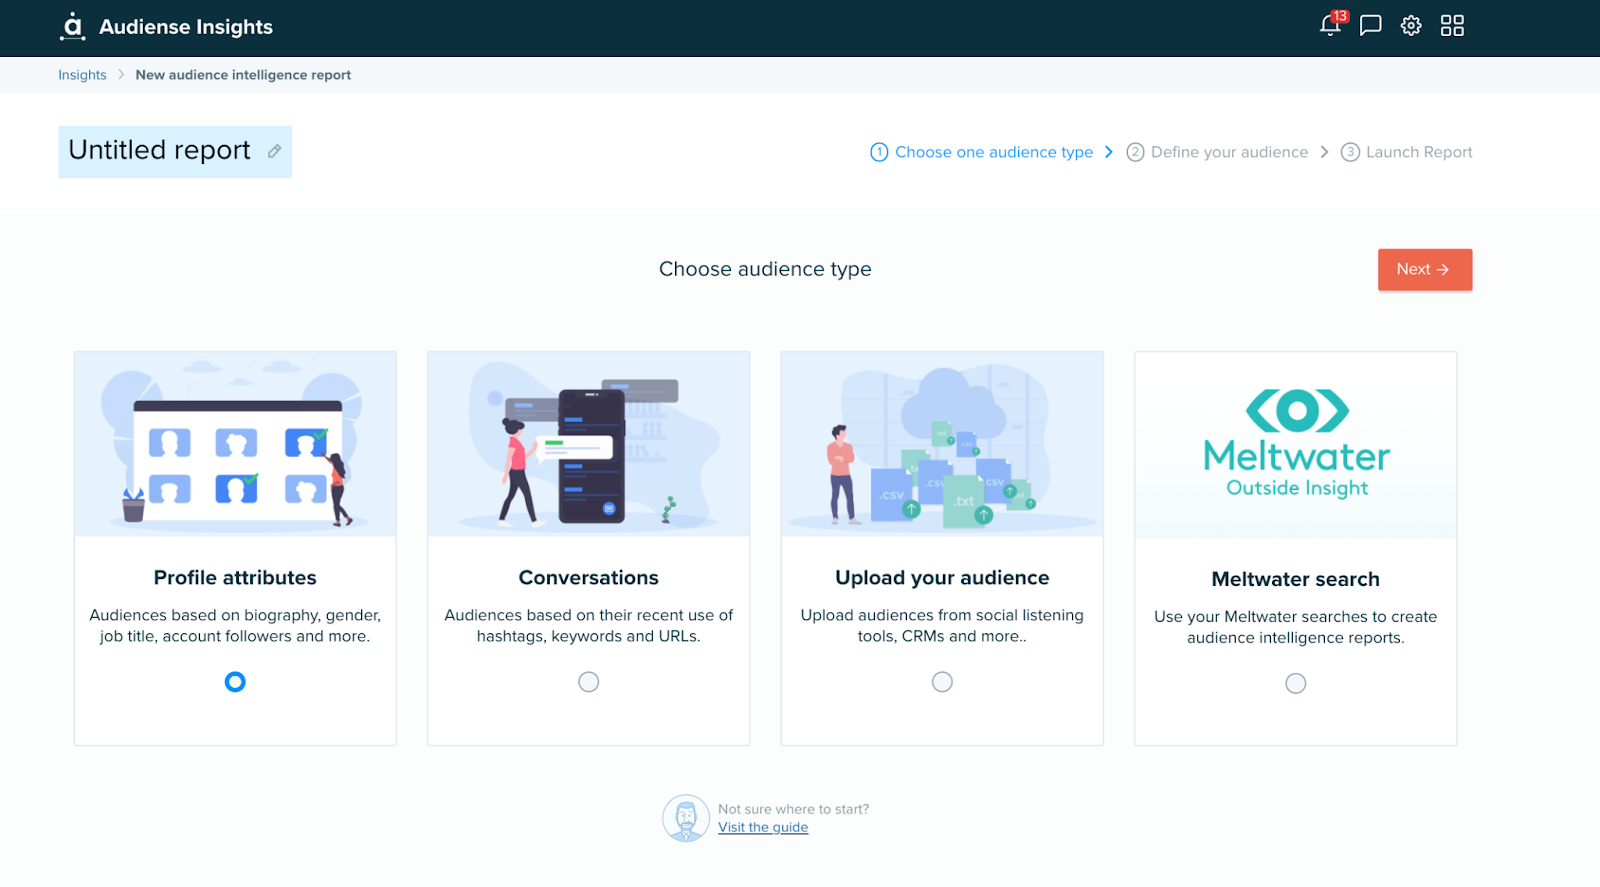Click the Meltwater search heading
The image size is (1600, 887).
click(1296, 579)
